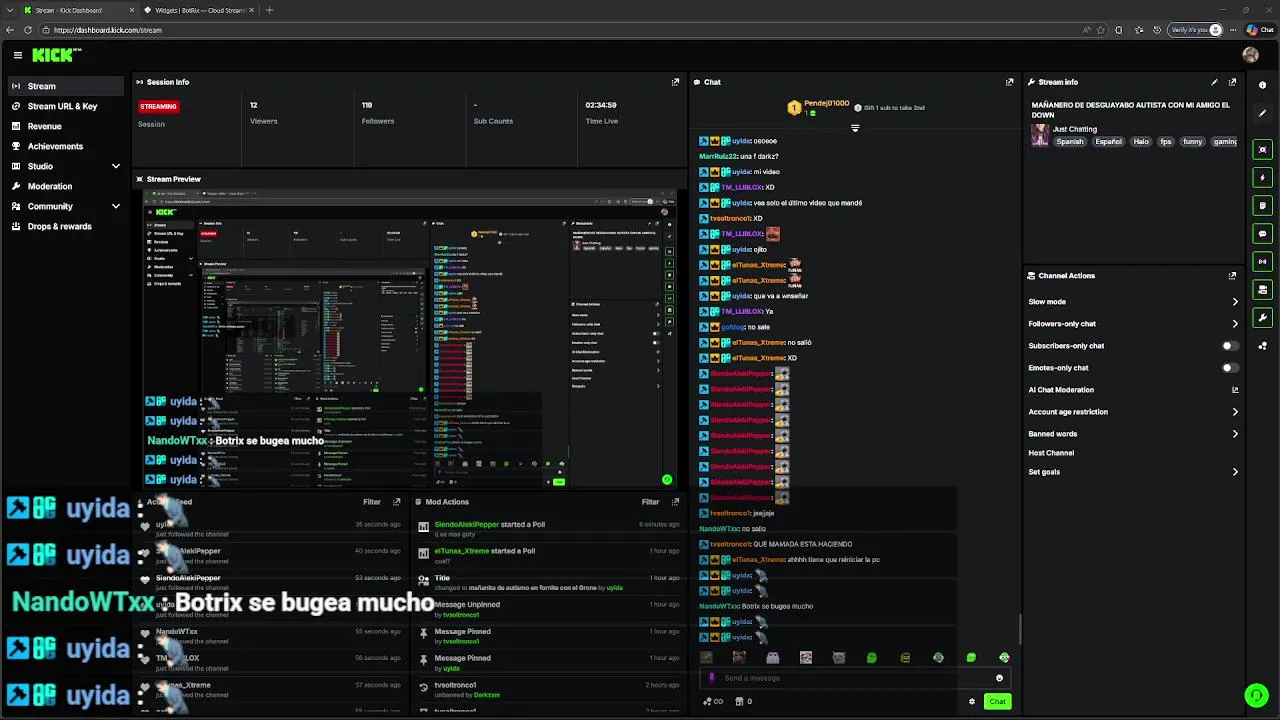Click the green help bubble at bottom right
Viewport: 1280px width, 720px height.
coord(1256,695)
